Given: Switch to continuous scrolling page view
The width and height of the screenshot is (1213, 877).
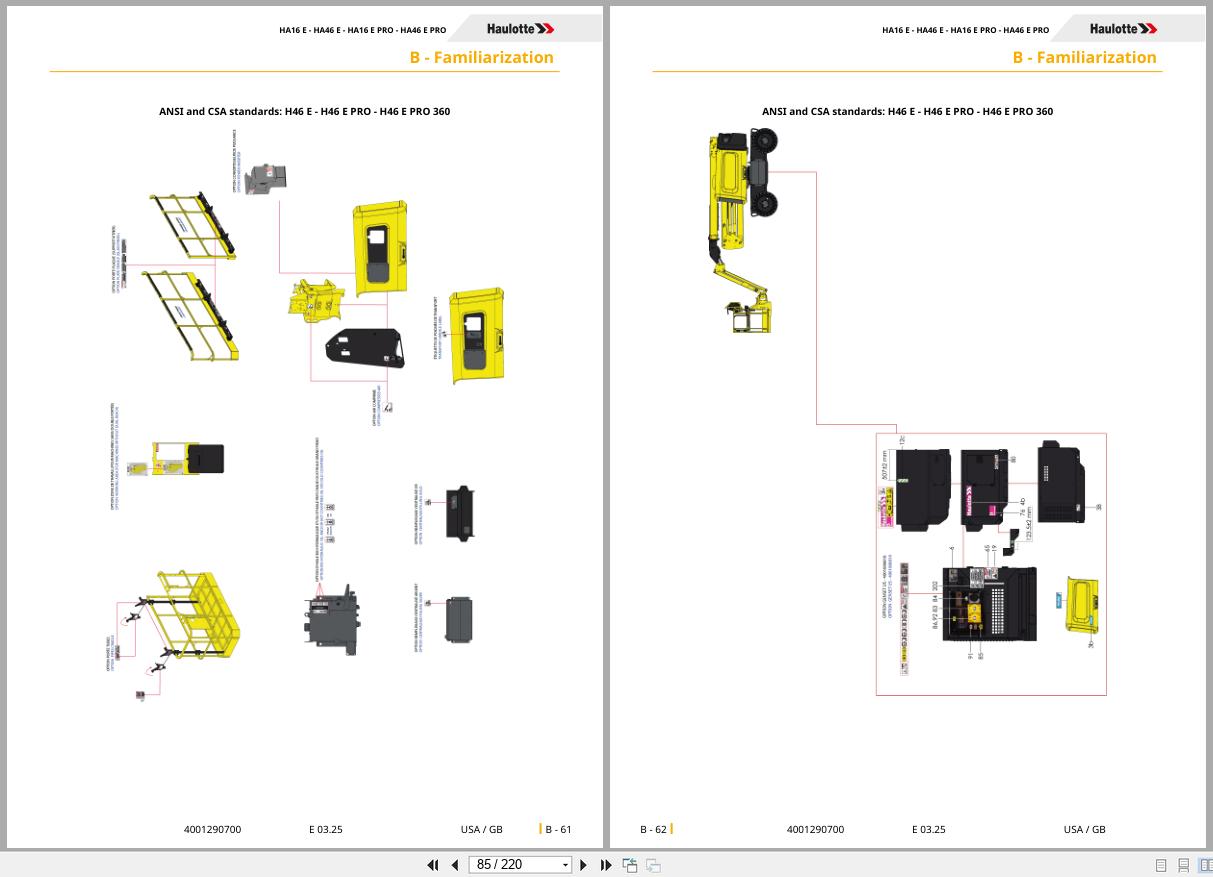Looking at the screenshot, I should point(1184,865).
